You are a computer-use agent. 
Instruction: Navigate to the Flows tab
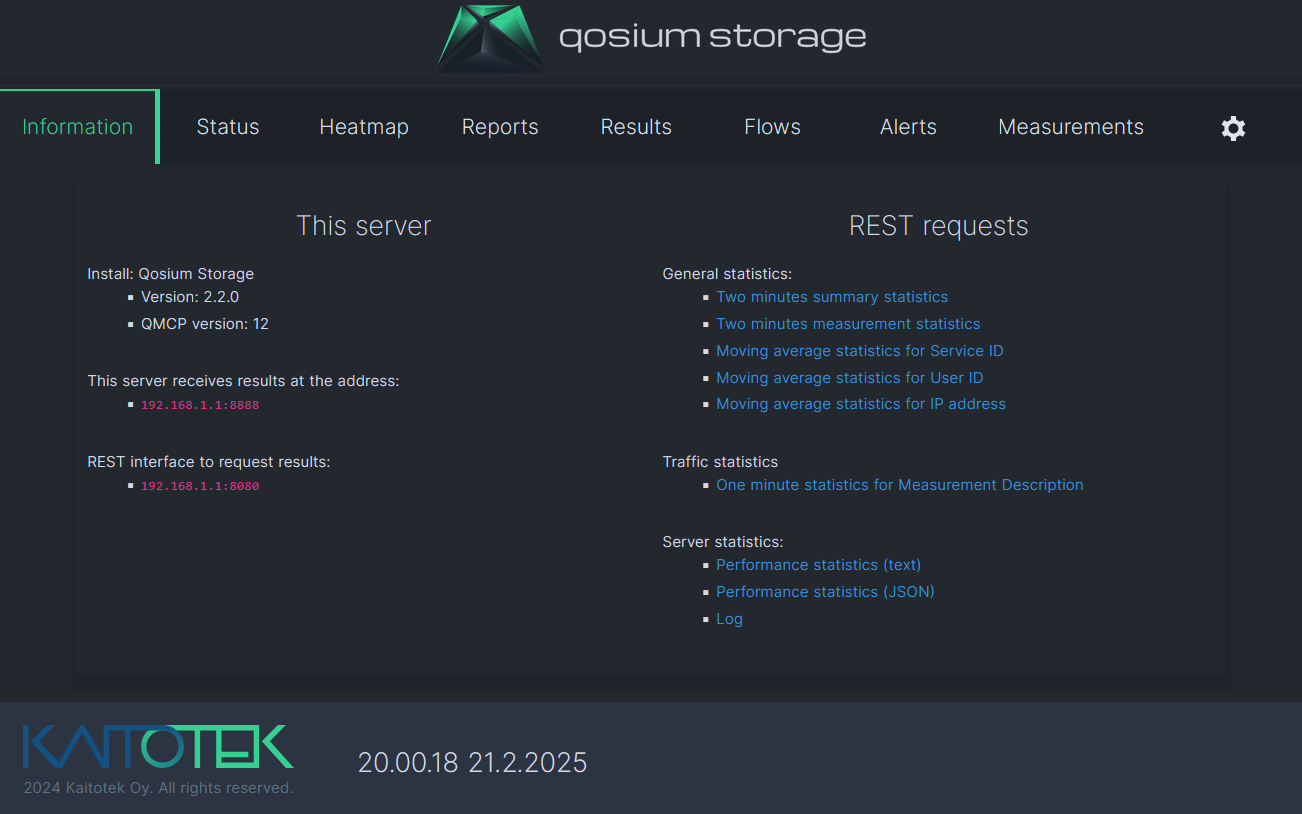[772, 127]
